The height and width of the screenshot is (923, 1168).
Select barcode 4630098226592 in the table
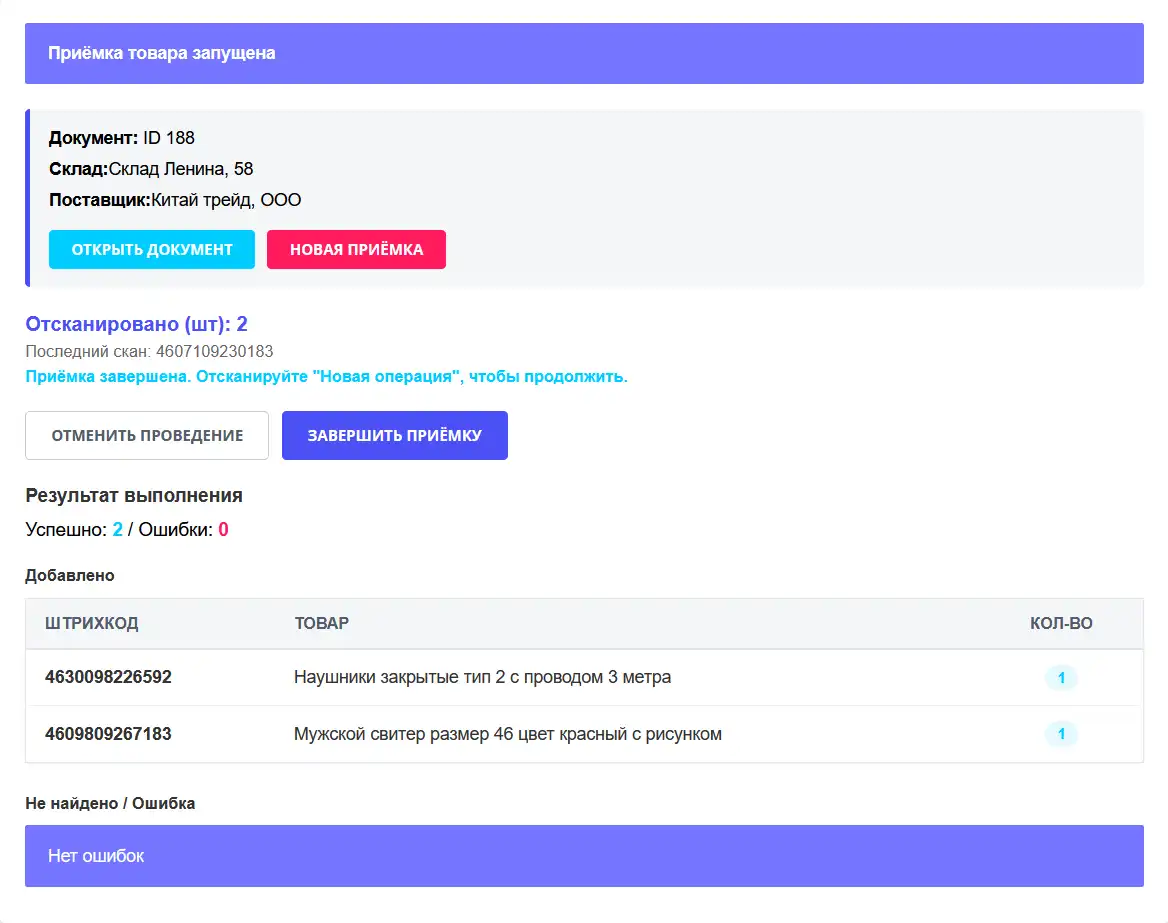click(x=108, y=677)
